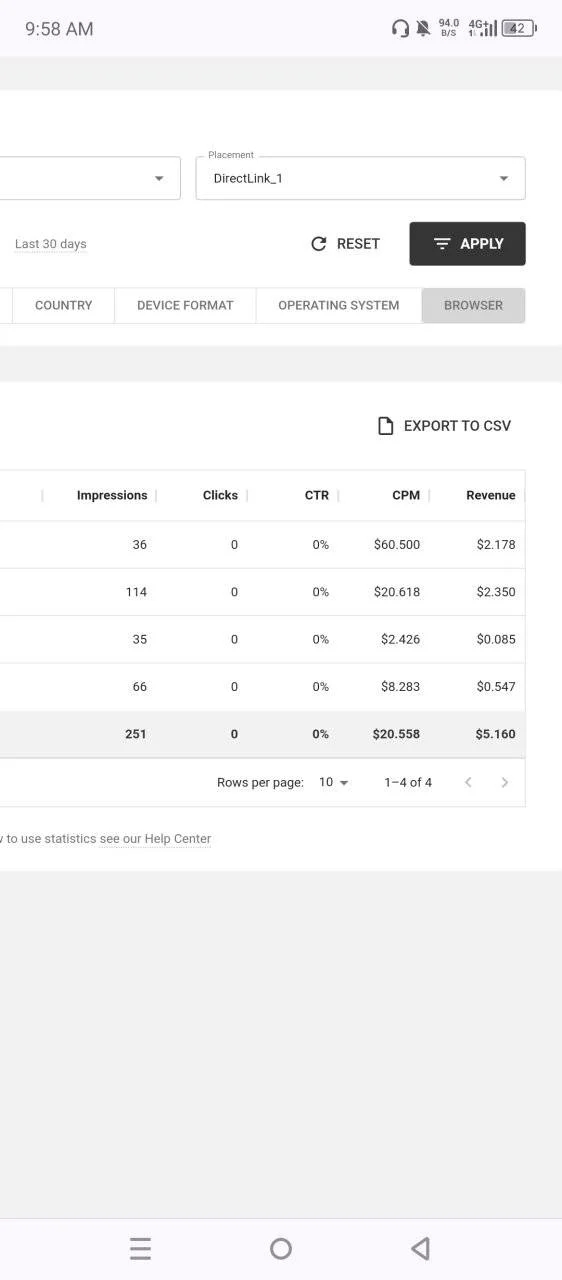Click the Apply button

(x=467, y=244)
